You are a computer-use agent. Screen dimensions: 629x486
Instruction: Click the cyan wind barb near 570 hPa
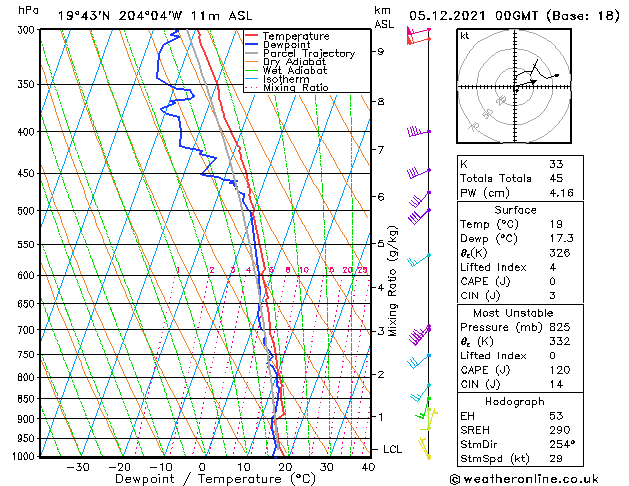[x=419, y=260]
